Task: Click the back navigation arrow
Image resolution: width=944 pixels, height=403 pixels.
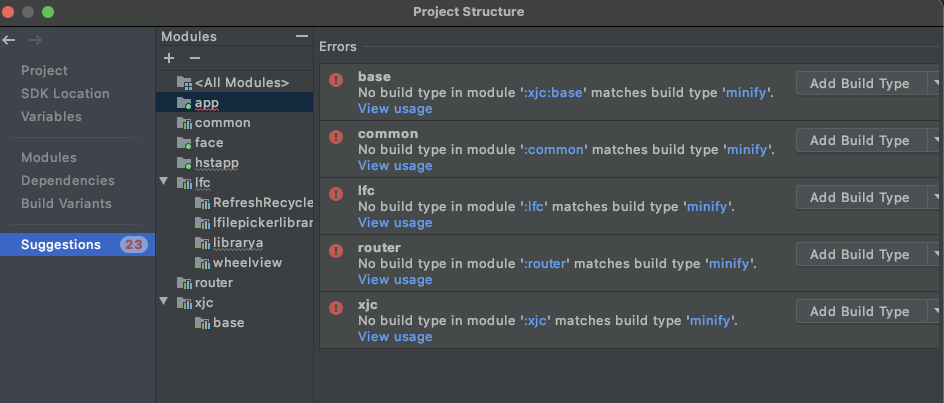Action: point(9,40)
